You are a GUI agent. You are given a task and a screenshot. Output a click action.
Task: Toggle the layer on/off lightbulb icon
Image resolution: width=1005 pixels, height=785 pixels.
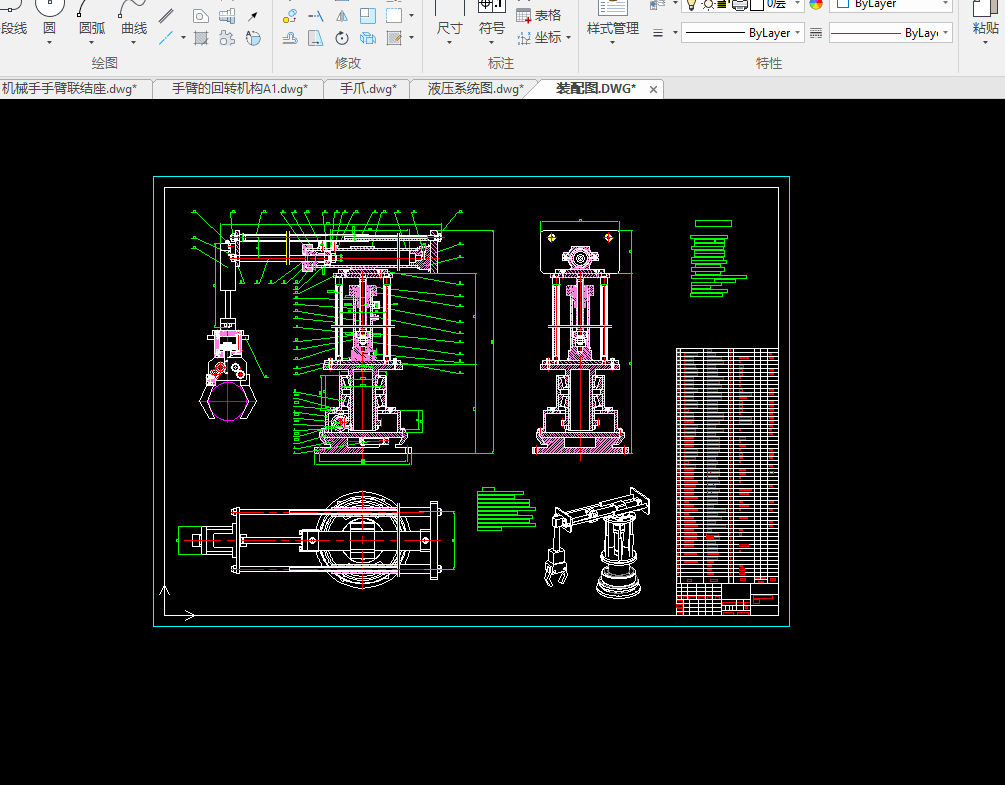tap(691, 4)
